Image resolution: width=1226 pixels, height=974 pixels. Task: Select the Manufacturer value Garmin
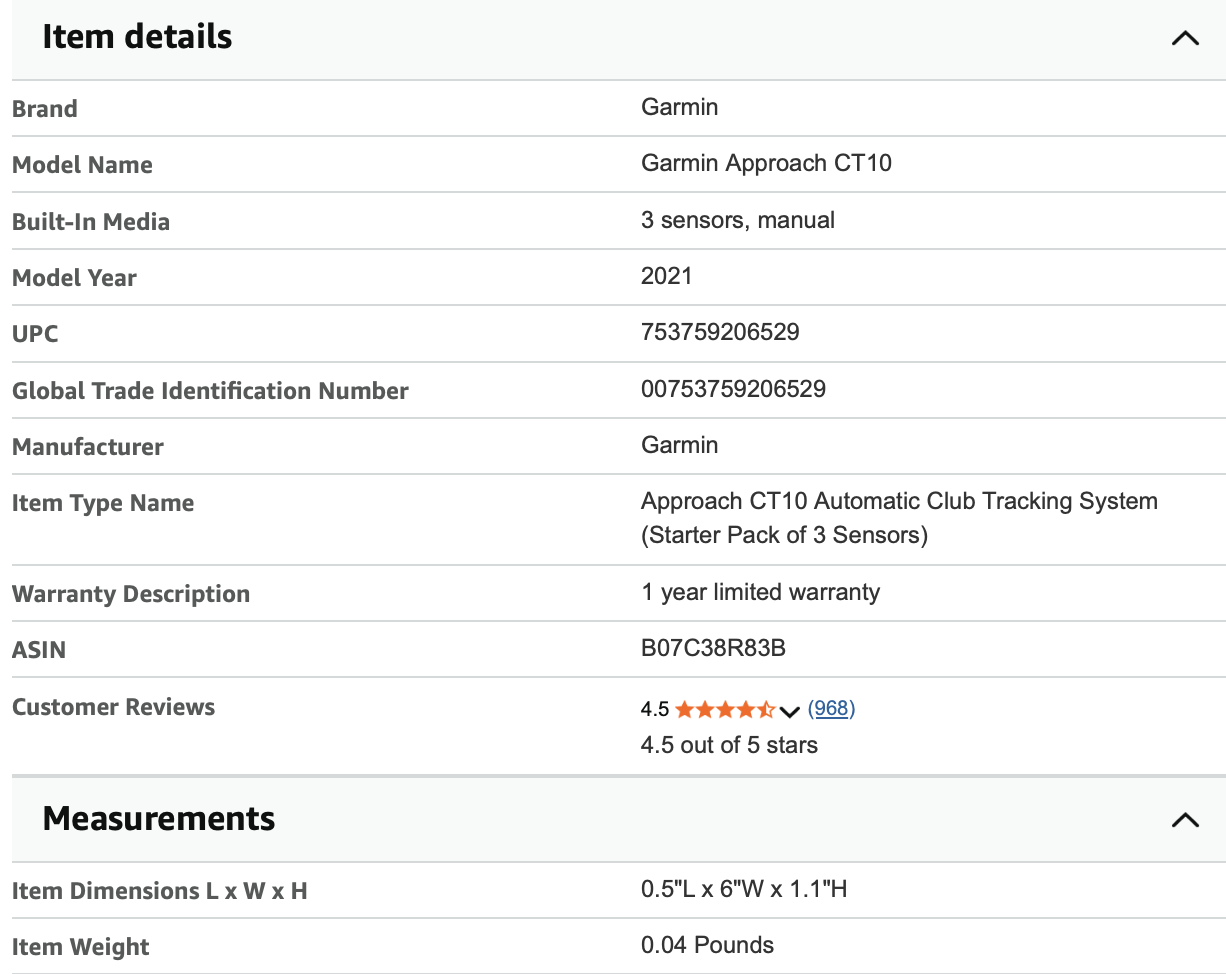[x=679, y=445]
